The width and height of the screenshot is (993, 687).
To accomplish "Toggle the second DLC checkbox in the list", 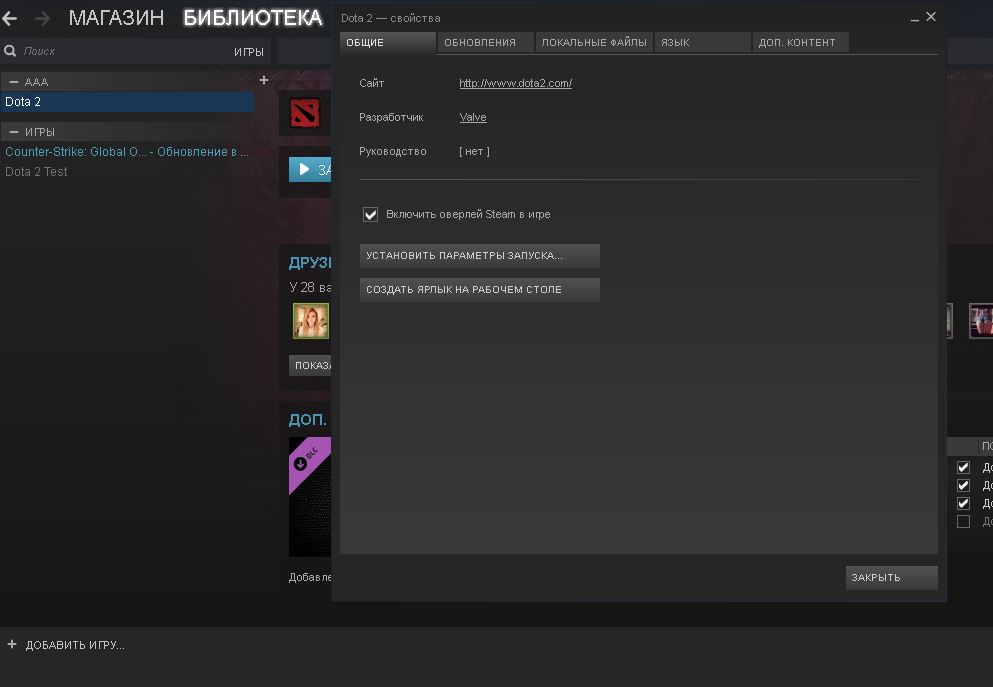I will pyautogui.click(x=963, y=485).
